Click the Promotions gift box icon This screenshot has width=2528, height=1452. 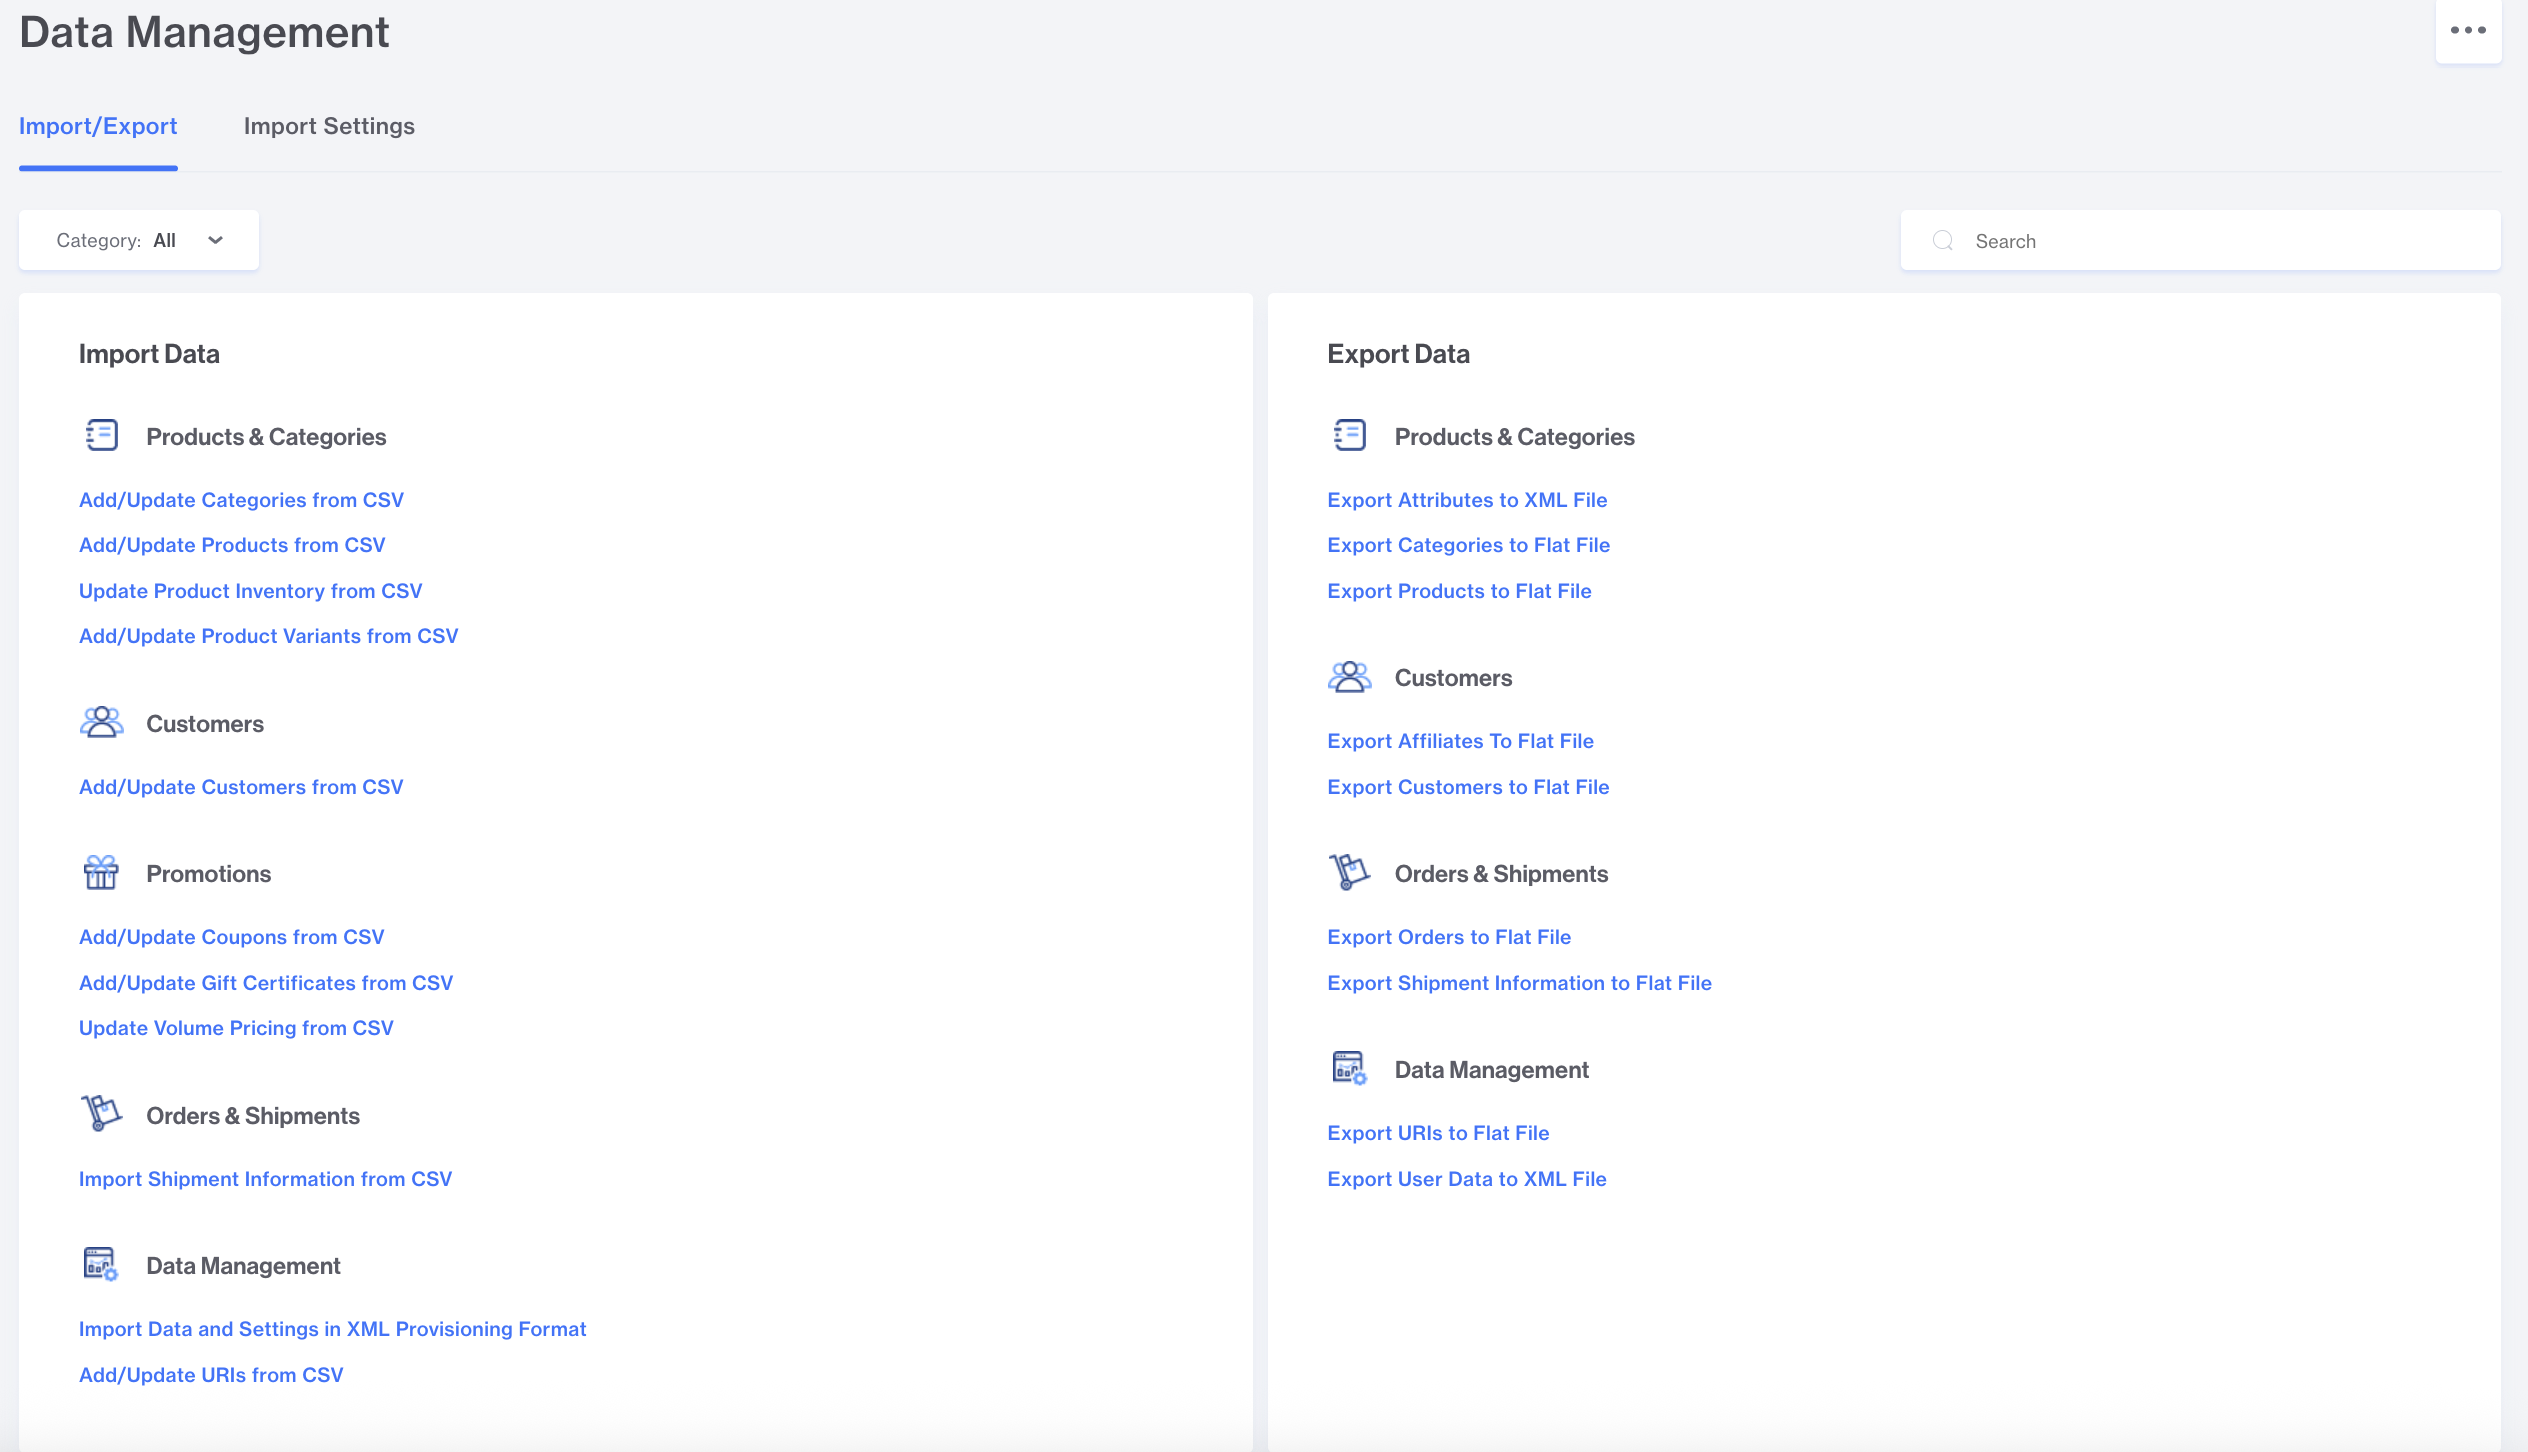101,873
